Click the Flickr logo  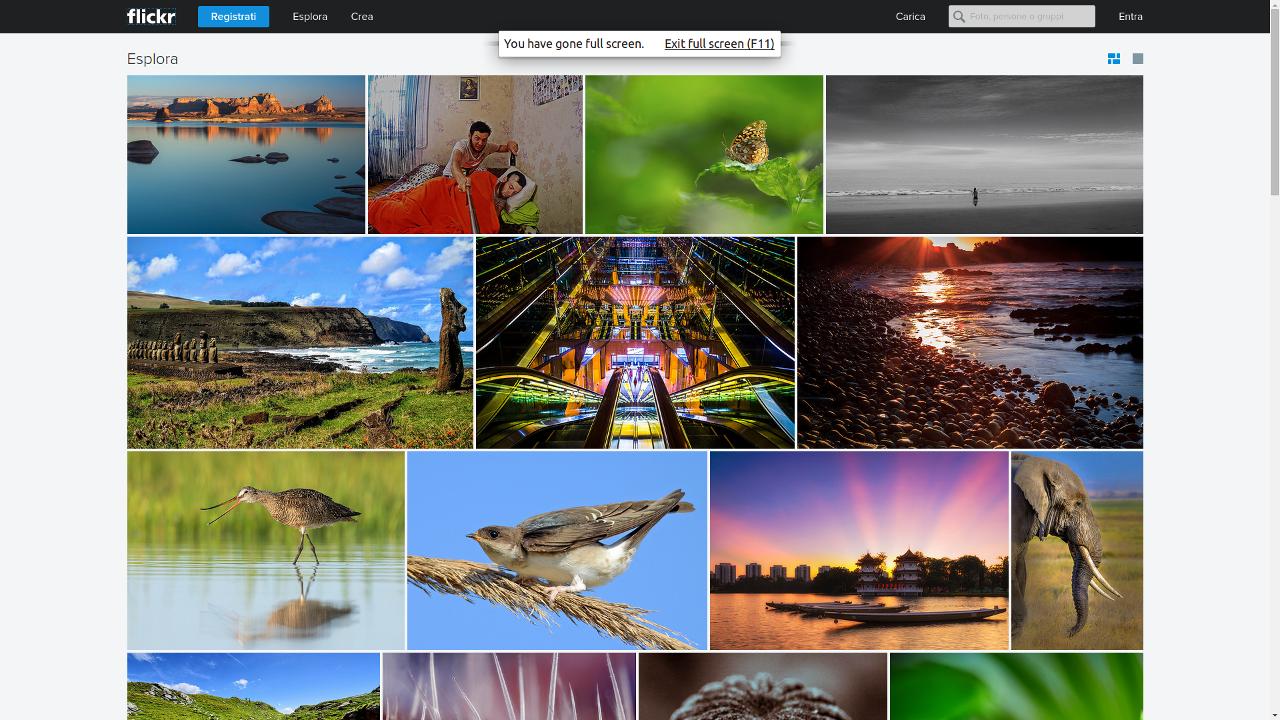pos(151,16)
